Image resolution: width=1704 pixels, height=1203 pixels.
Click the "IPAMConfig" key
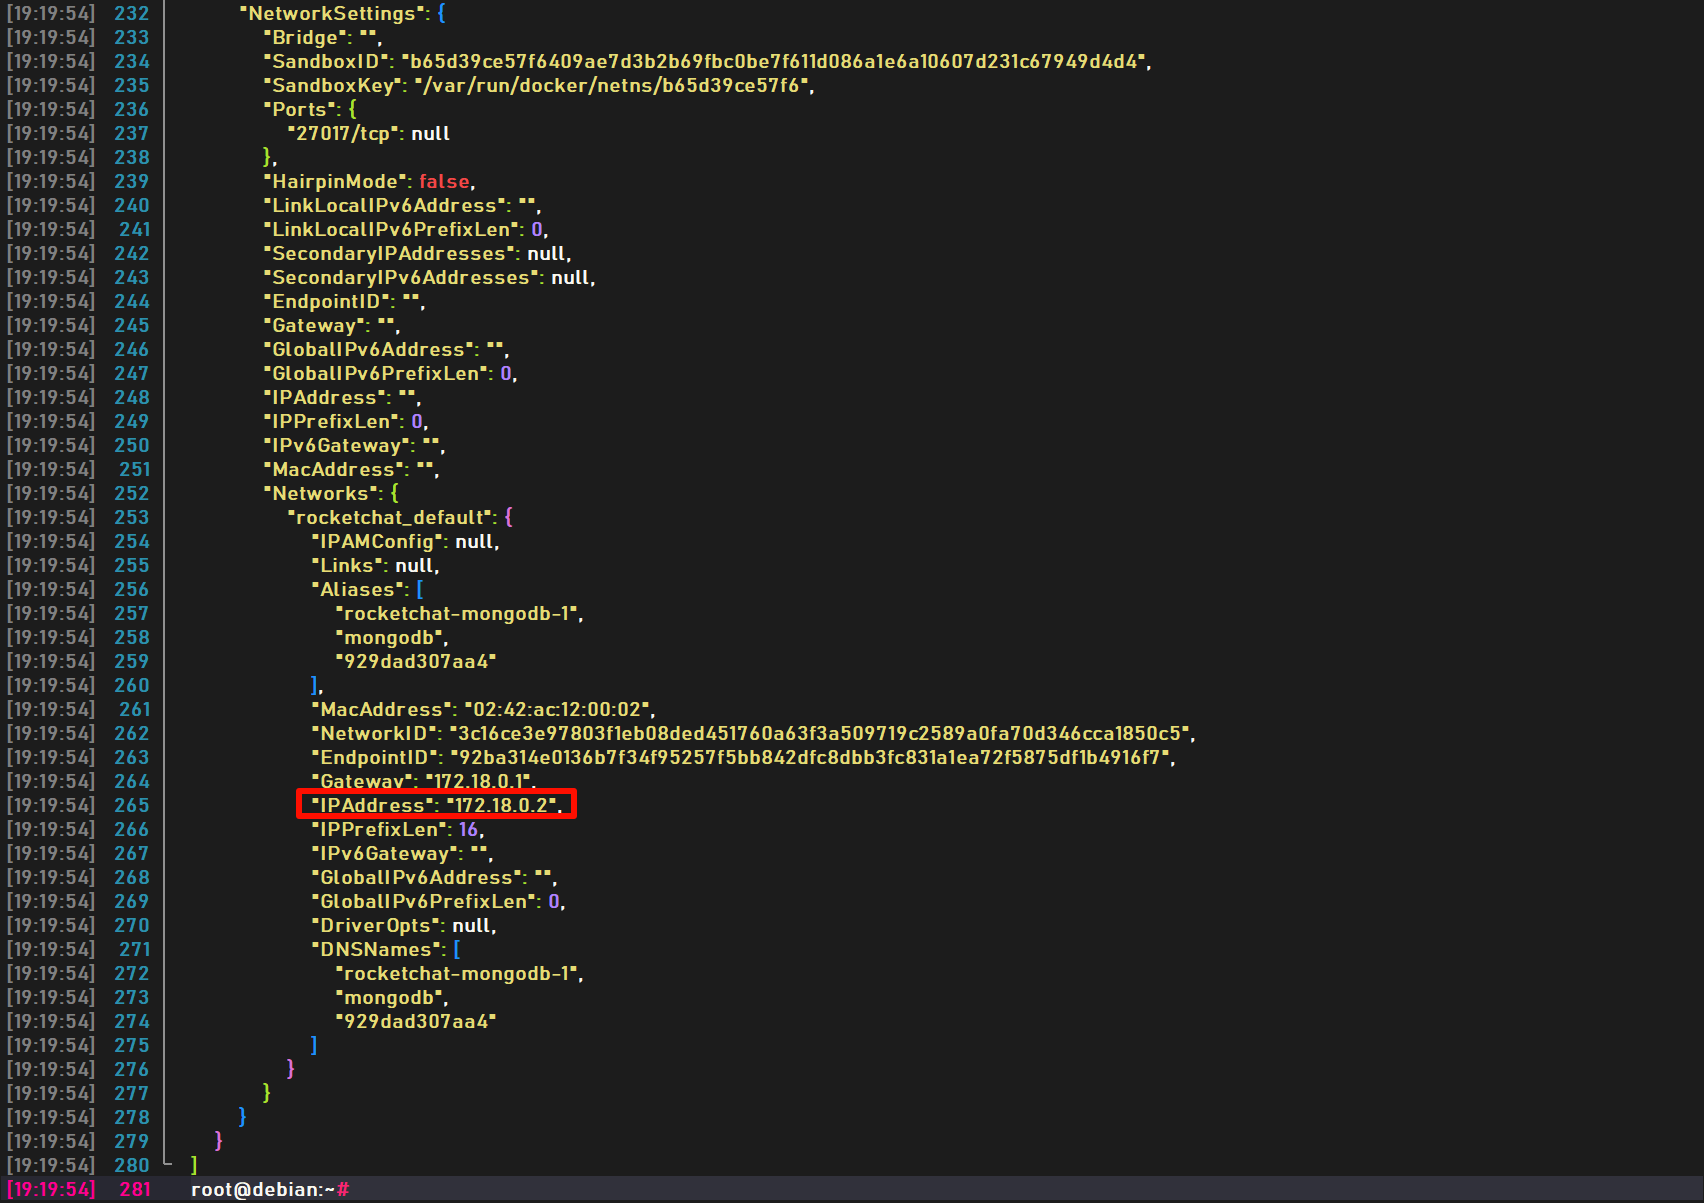(377, 542)
